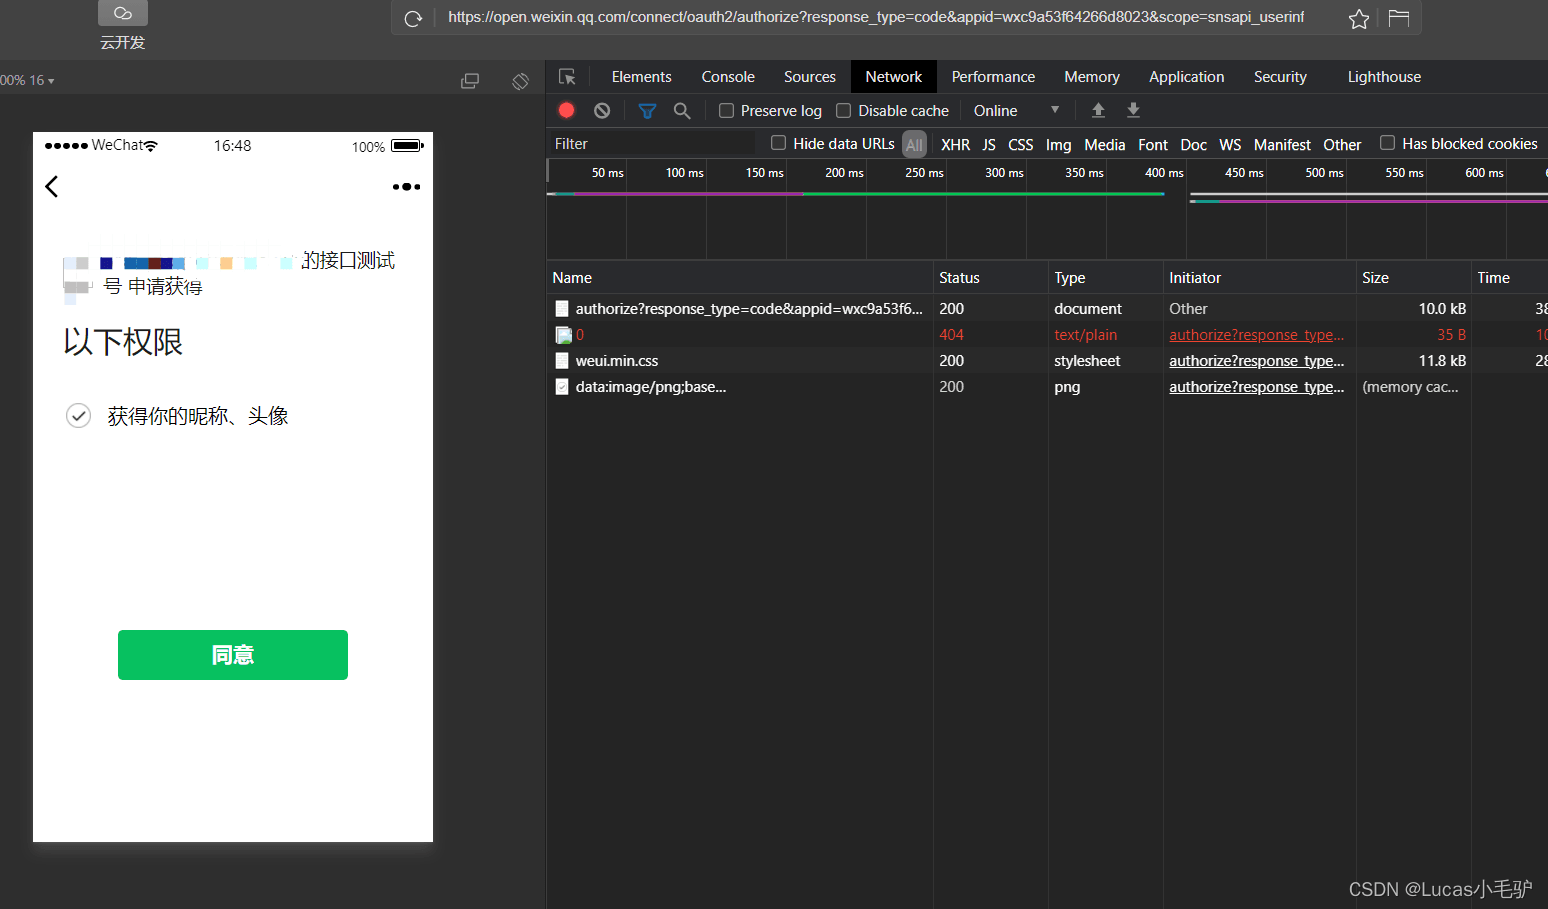
Task: Select the weui.min.css request row
Action: coord(1047,361)
